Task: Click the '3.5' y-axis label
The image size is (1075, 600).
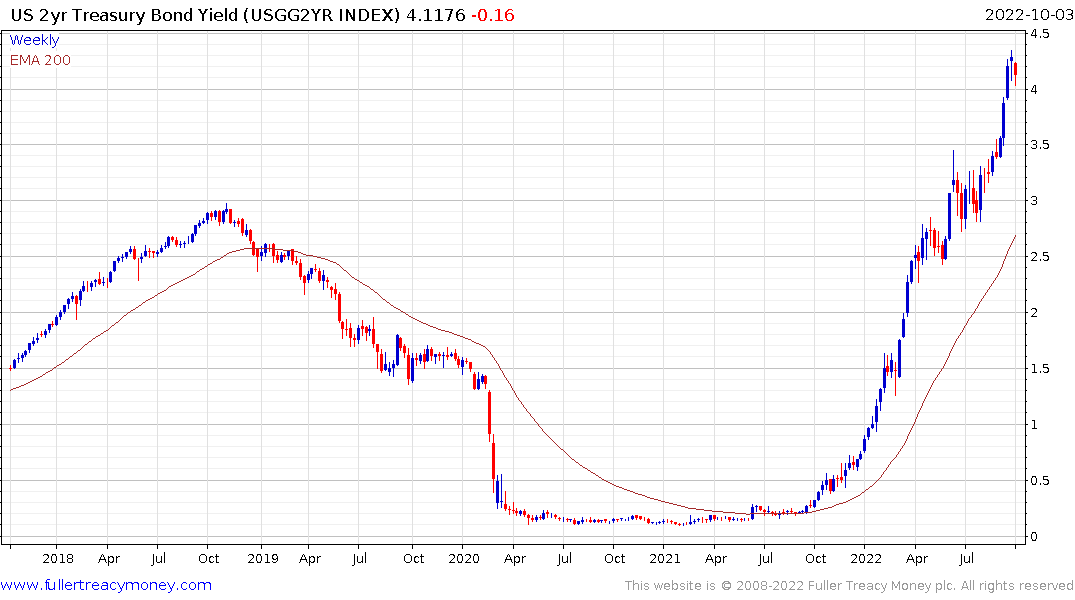Action: [x=1039, y=145]
